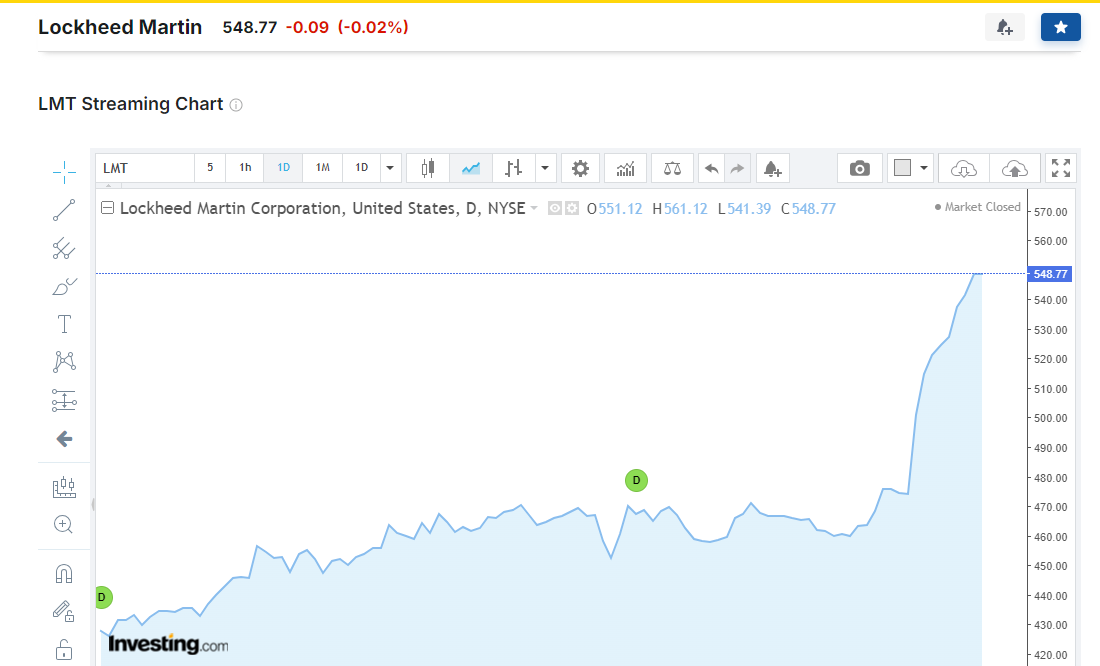The width and height of the screenshot is (1100, 666).
Task: Toggle lock all drawing tools
Action: coord(64,650)
